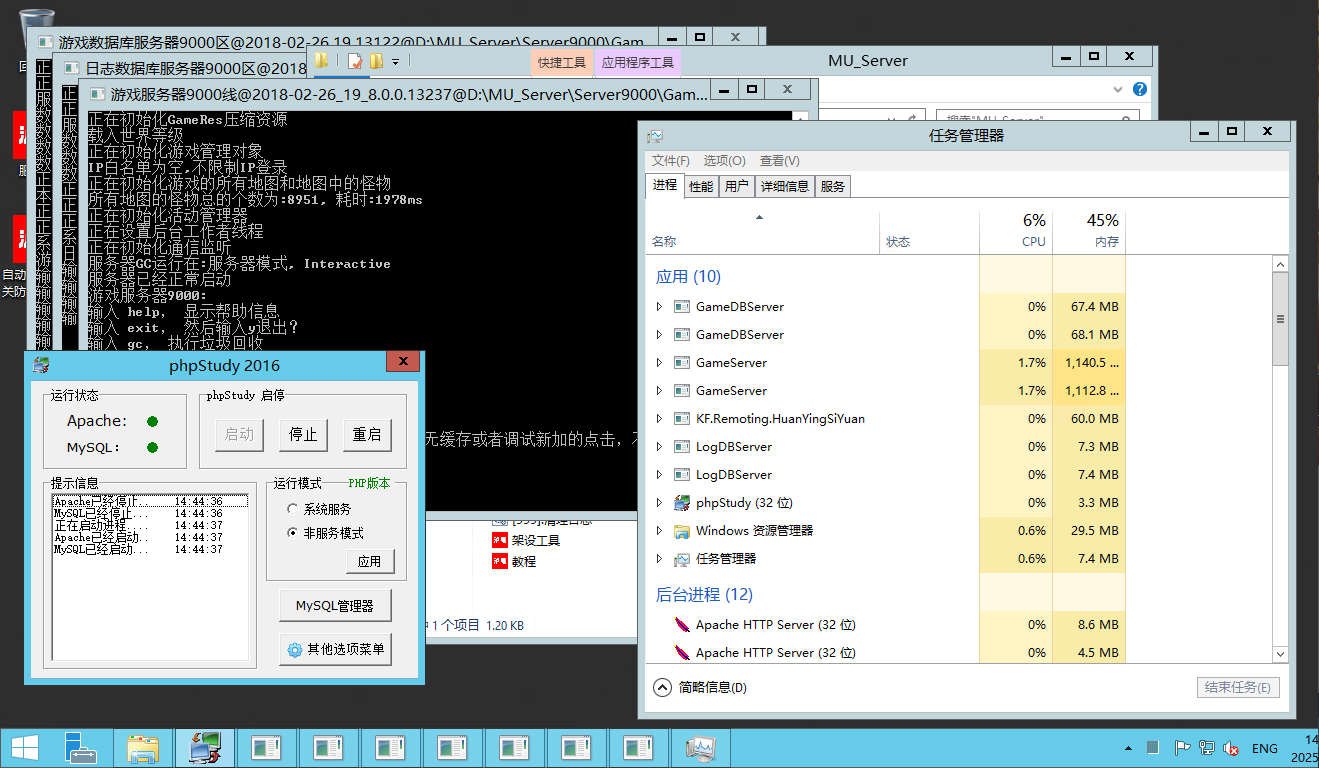The height and width of the screenshot is (768, 1319).
Task: Select the 非服务模式 radio button
Action: pos(292,533)
